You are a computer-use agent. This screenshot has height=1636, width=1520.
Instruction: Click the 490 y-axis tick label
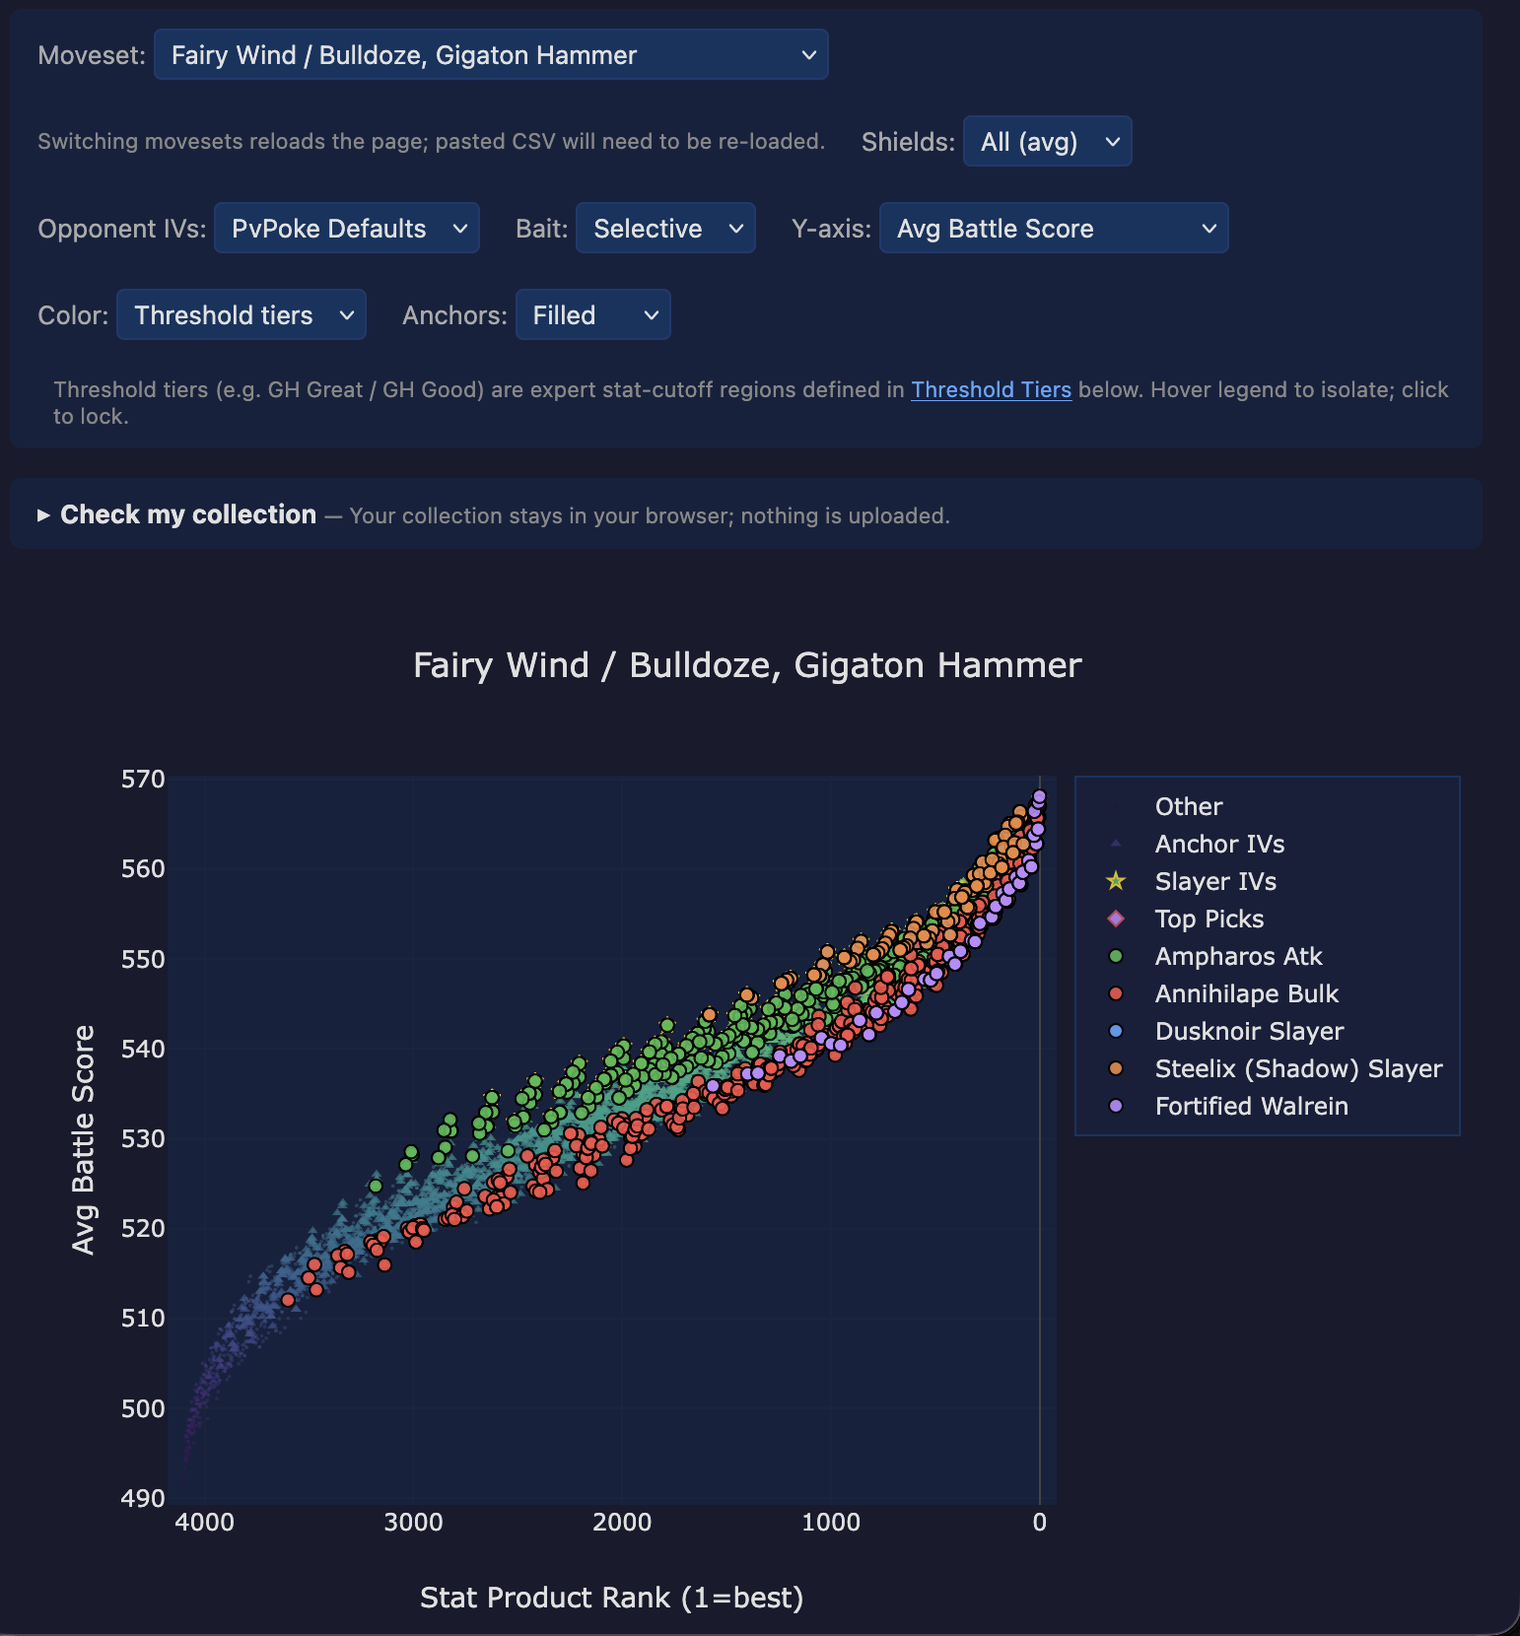pyautogui.click(x=143, y=1498)
